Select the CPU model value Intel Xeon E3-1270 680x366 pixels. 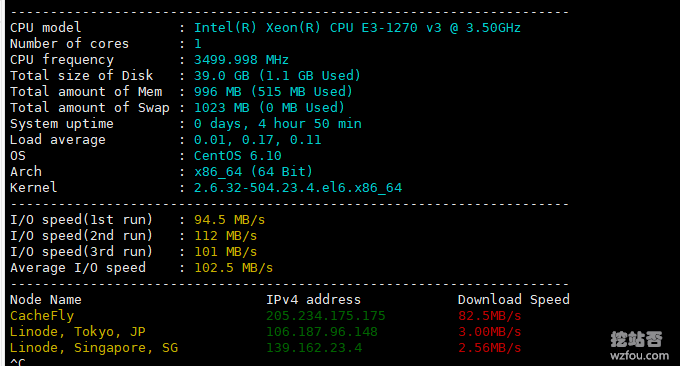(x=357, y=28)
